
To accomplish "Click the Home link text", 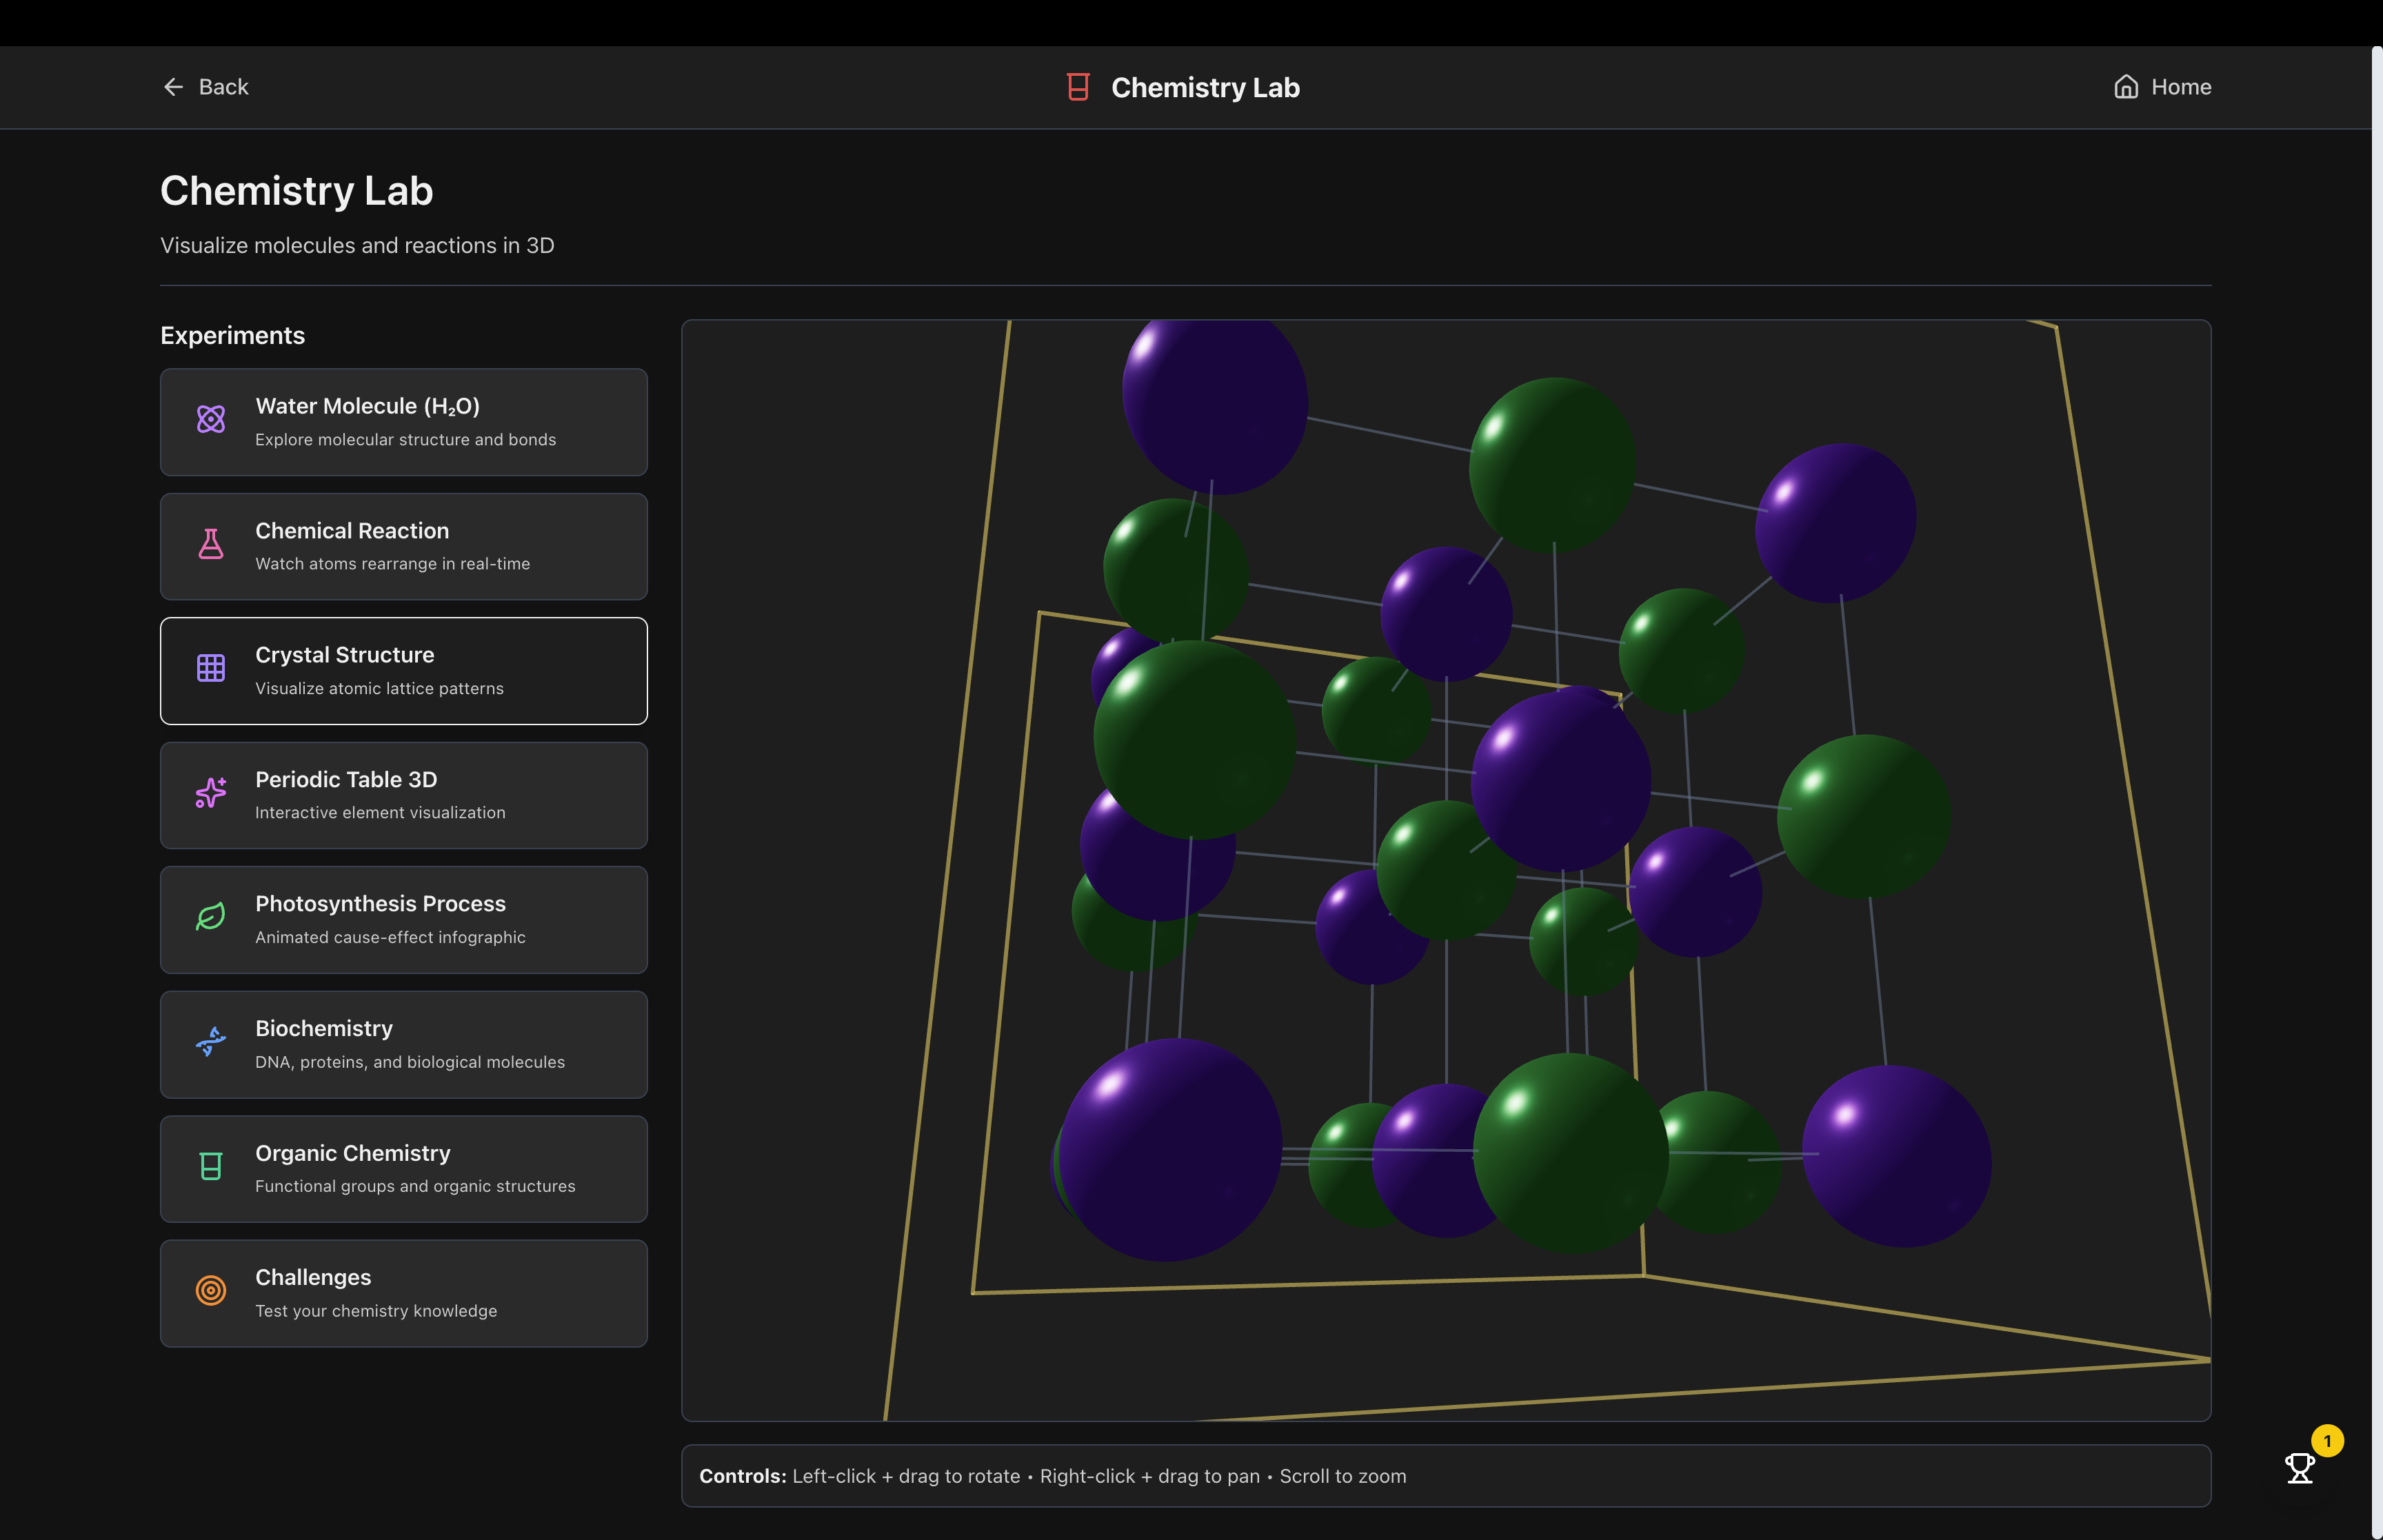I will pos(2180,87).
